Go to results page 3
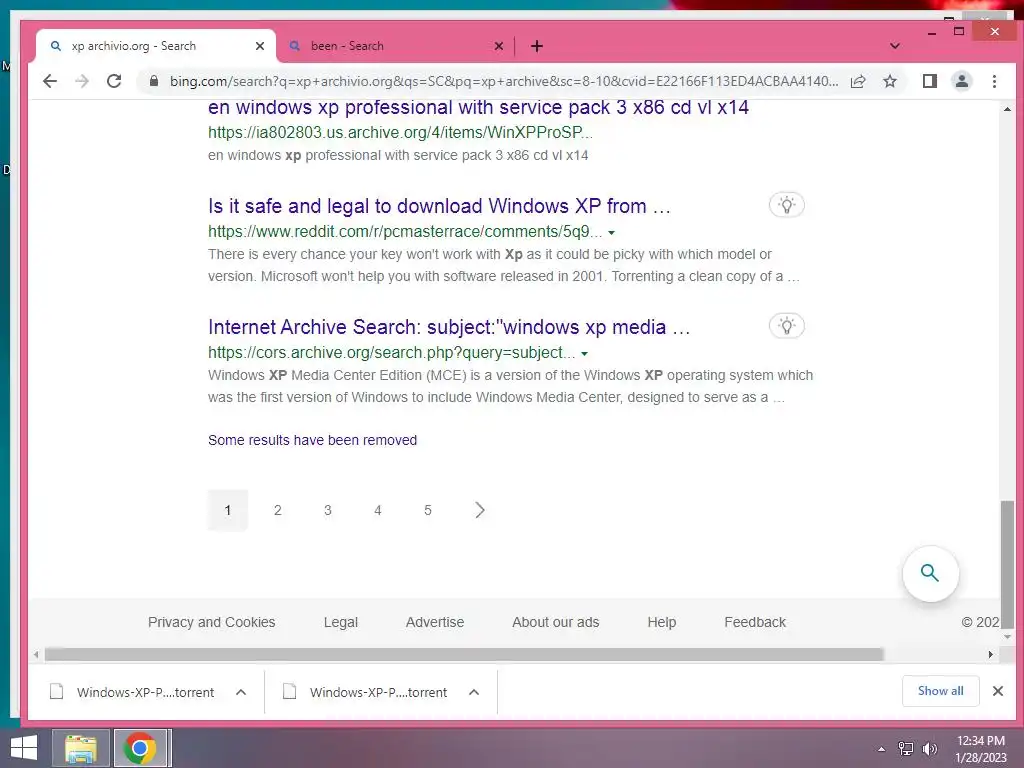Screen dimensions: 1024x768 [x=328, y=510]
